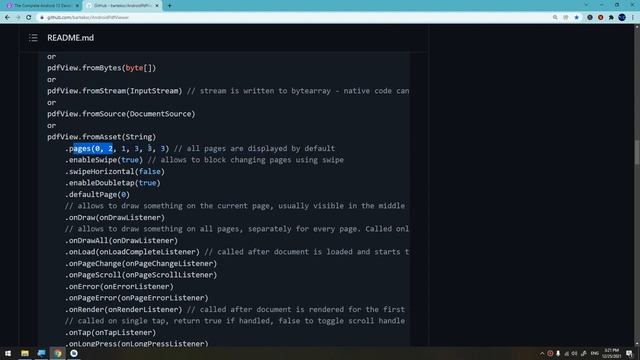The height and width of the screenshot is (360, 640).
Task: Open the Chrome tab search dropdown arrow
Action: pos(586,5)
